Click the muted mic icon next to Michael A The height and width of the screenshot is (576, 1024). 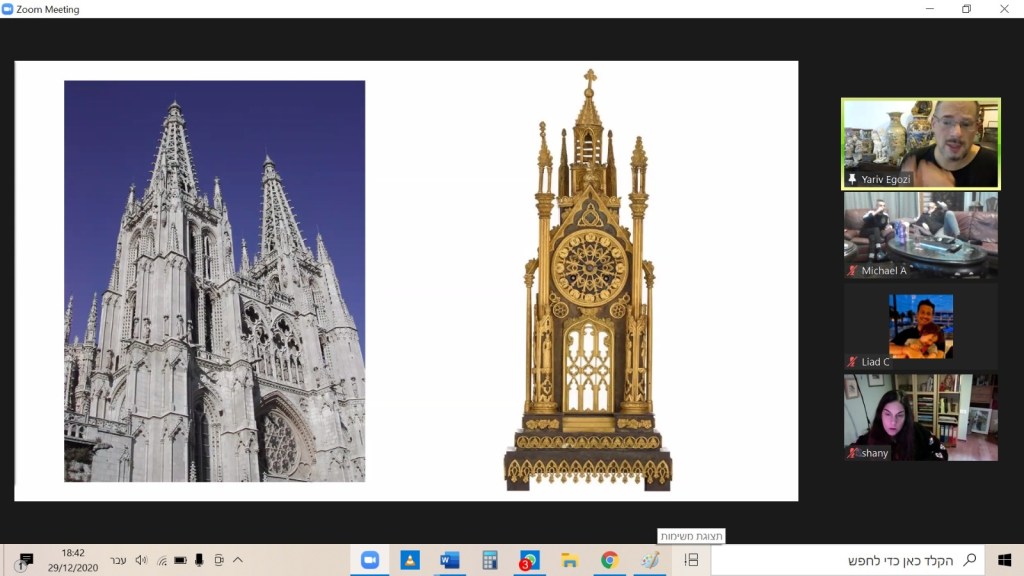point(853,271)
